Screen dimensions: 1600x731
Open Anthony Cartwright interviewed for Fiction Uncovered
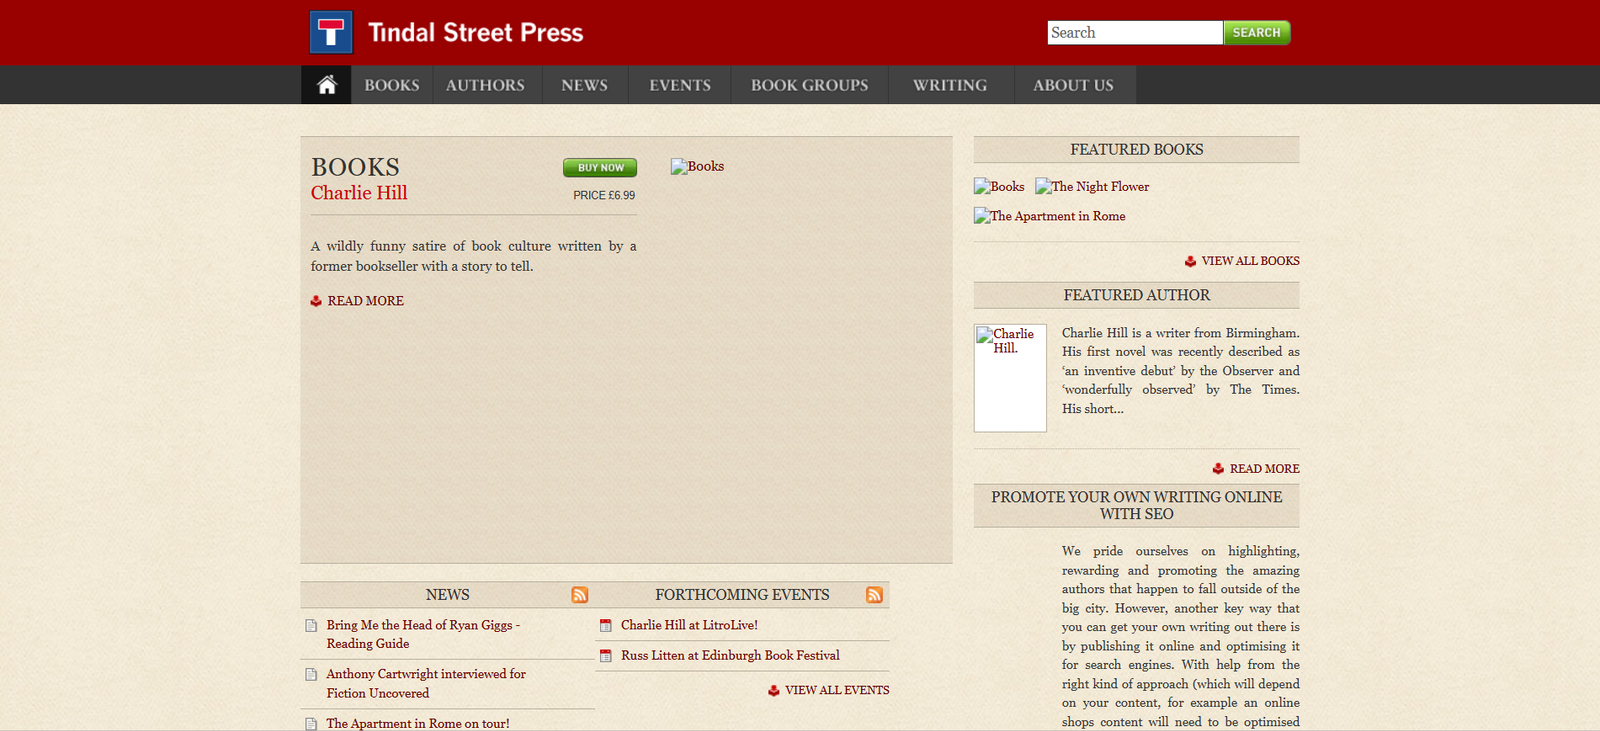pos(426,684)
